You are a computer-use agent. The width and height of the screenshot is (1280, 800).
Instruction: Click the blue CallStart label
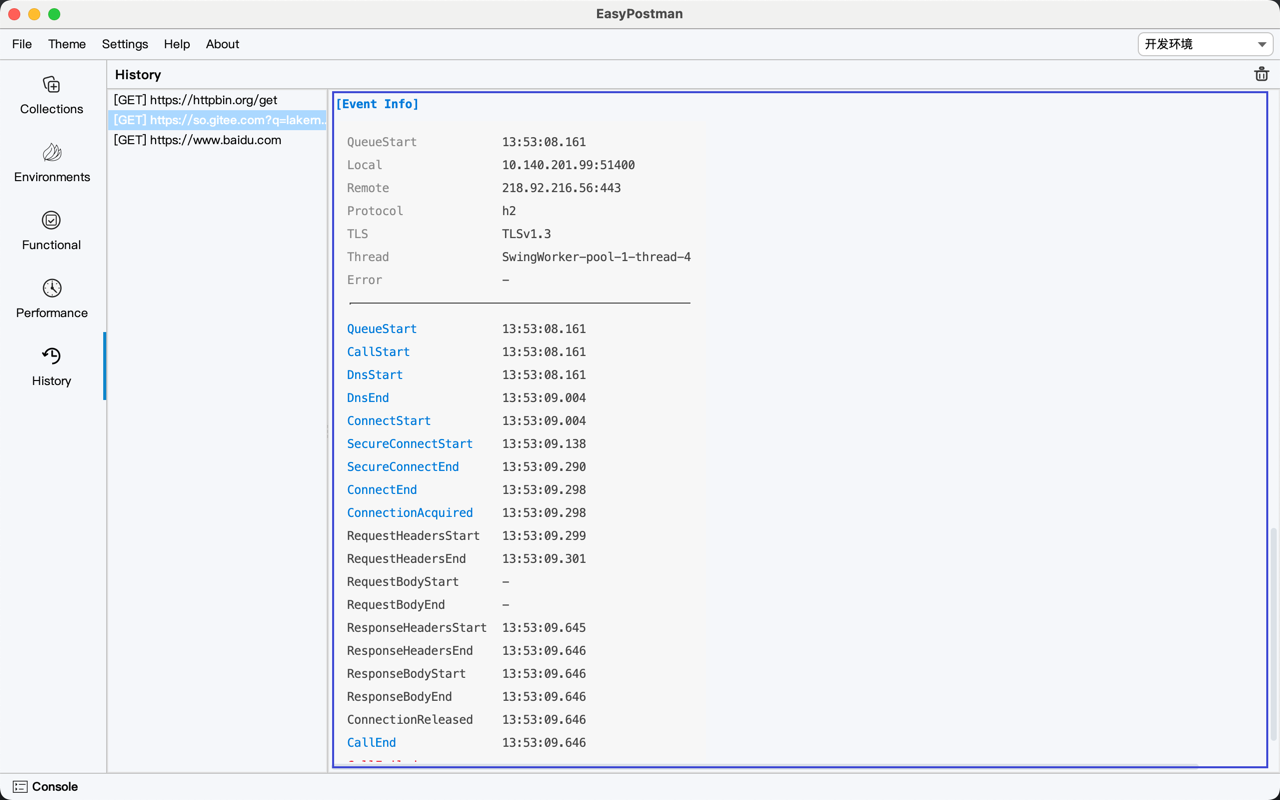378,352
